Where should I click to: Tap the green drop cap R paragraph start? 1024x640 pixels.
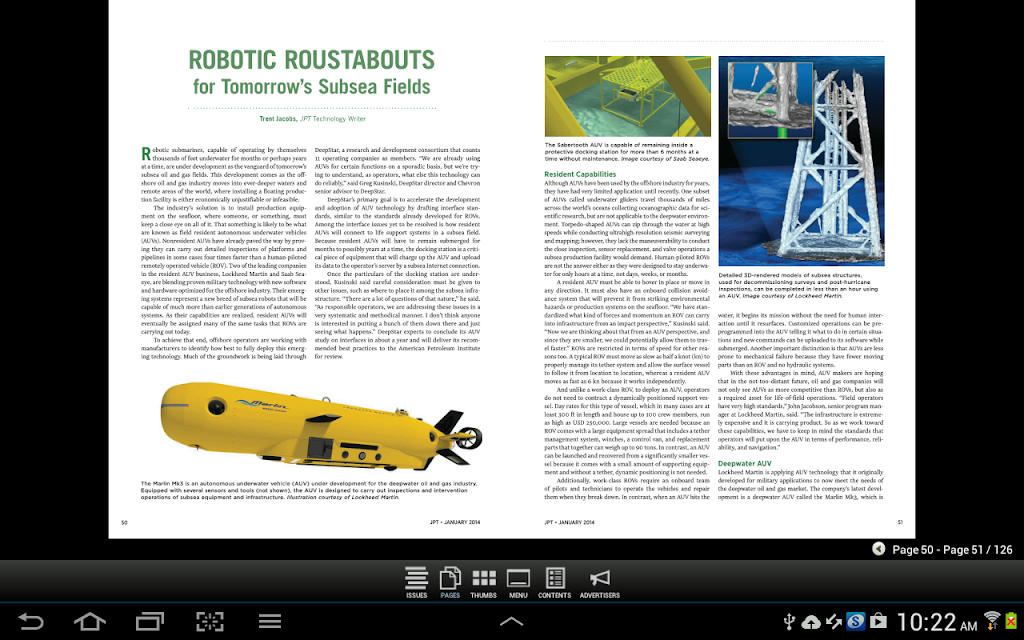pyautogui.click(x=146, y=154)
